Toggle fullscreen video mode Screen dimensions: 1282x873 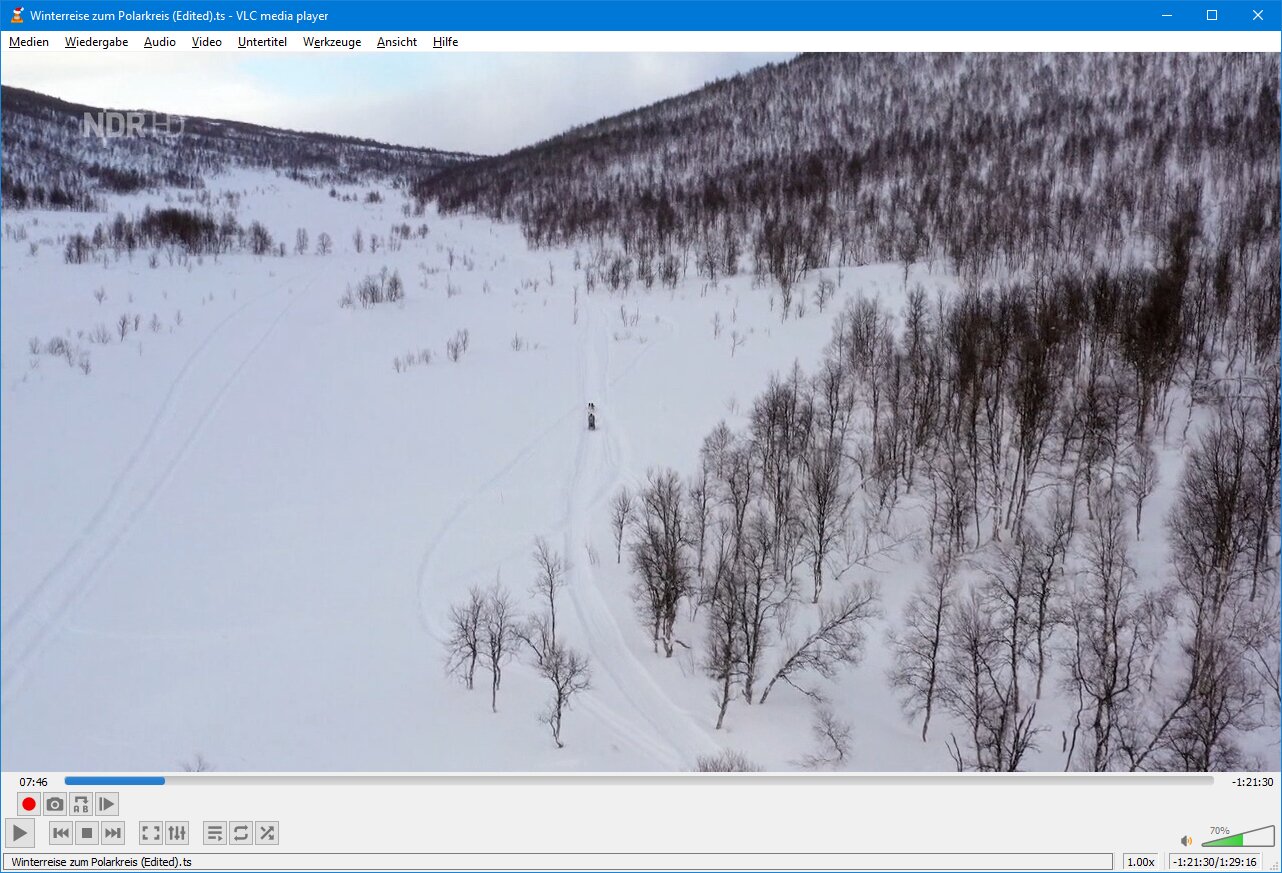[150, 833]
